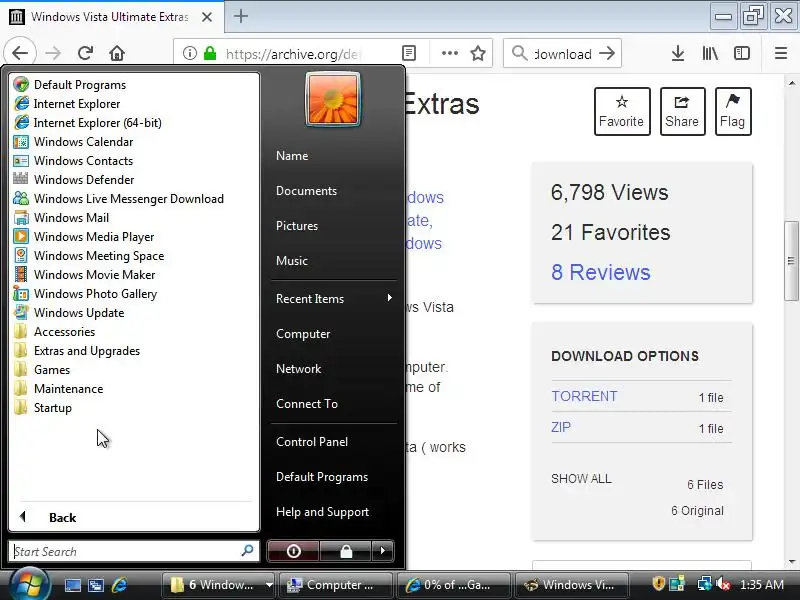
Task: Expand Extras and Upgrades folder
Action: coord(77,351)
